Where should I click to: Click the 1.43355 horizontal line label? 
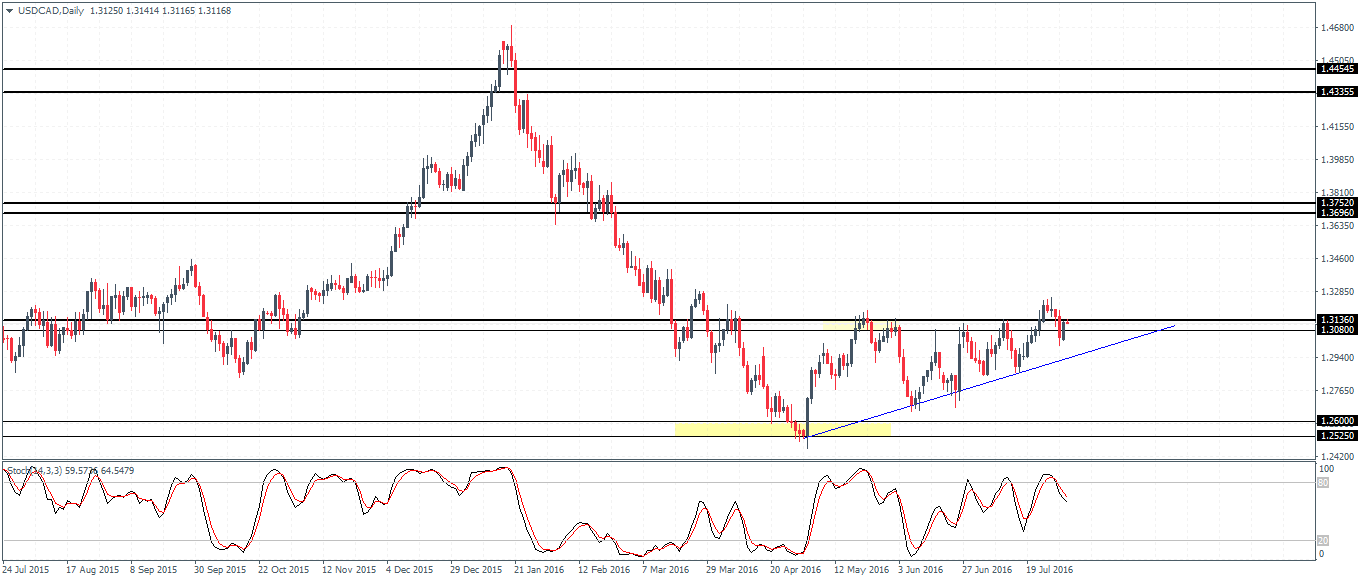pyautogui.click(x=1336, y=92)
